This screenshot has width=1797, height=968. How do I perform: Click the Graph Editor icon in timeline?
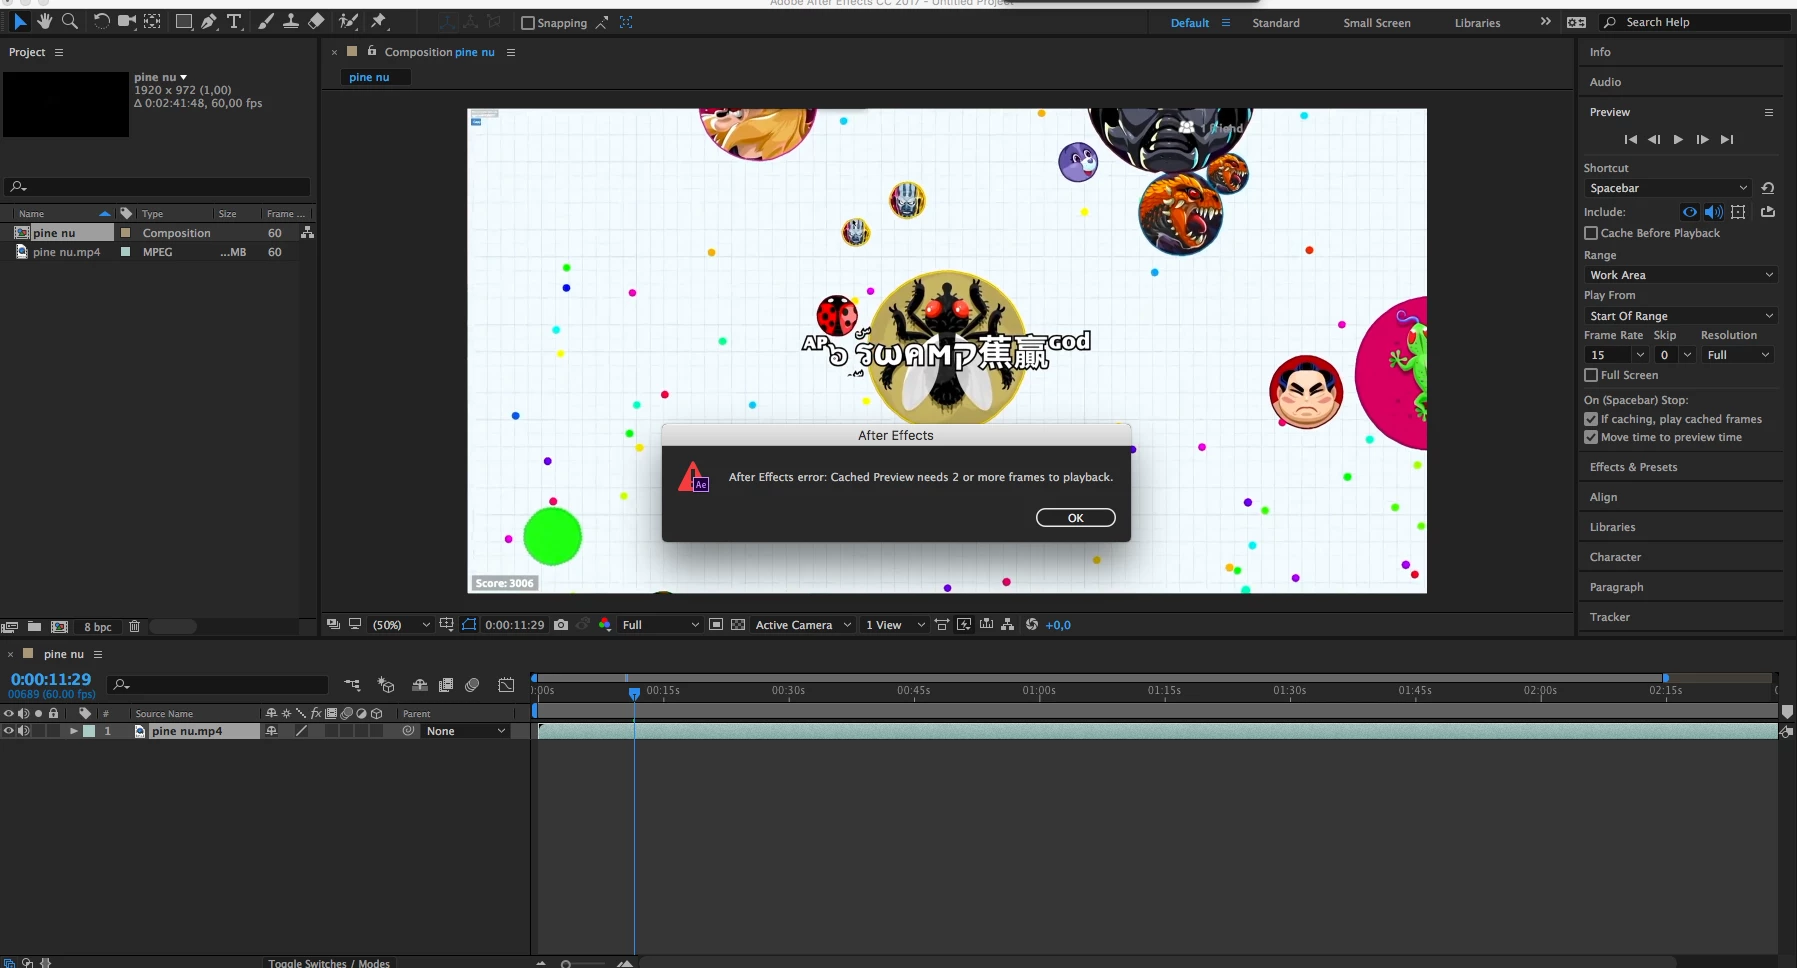tap(507, 685)
